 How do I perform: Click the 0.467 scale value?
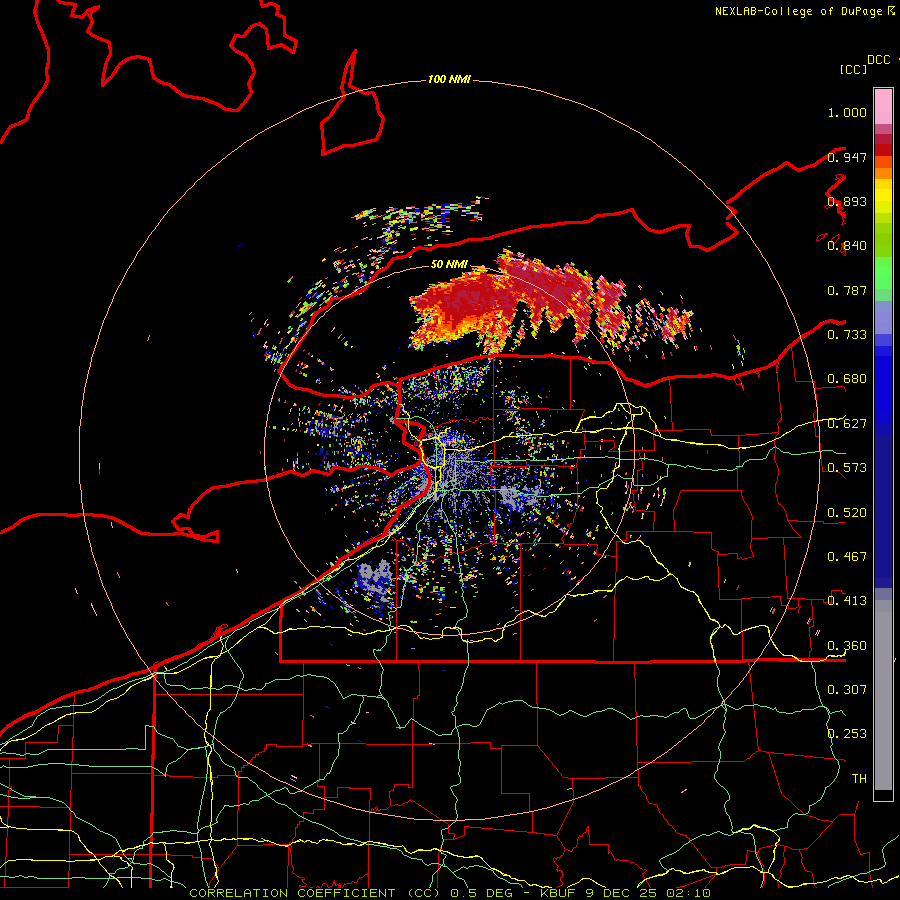click(847, 557)
